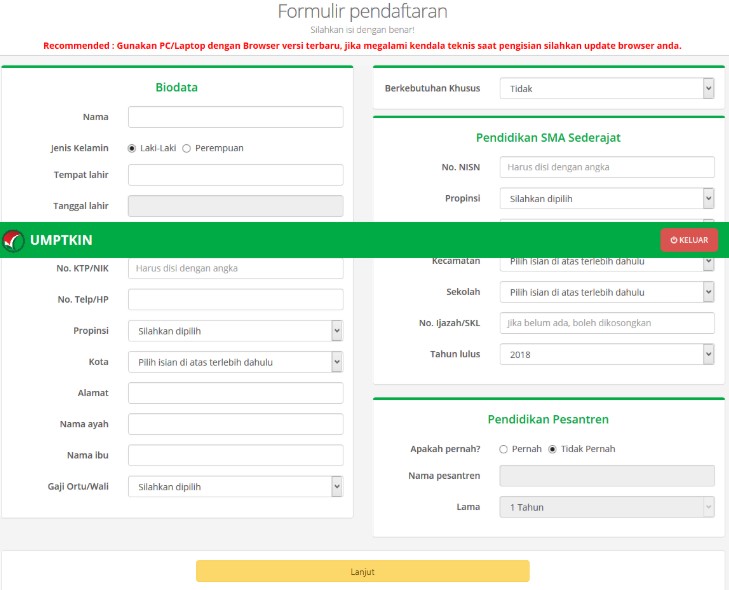This screenshot has height=590, width=729.
Task: Select Laki-Laki gender radio button
Action: 132,148
